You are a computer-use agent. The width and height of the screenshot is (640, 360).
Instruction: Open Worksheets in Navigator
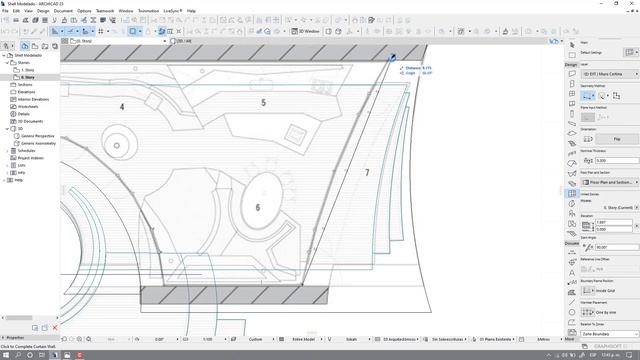tap(28, 107)
